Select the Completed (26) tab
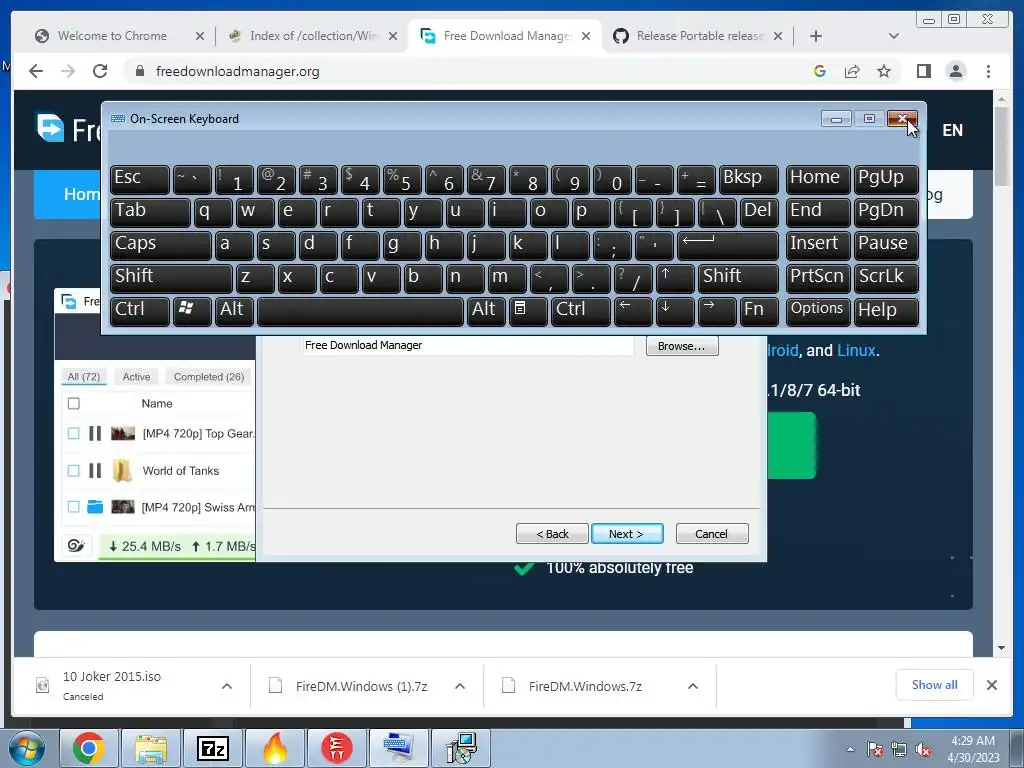 209,377
